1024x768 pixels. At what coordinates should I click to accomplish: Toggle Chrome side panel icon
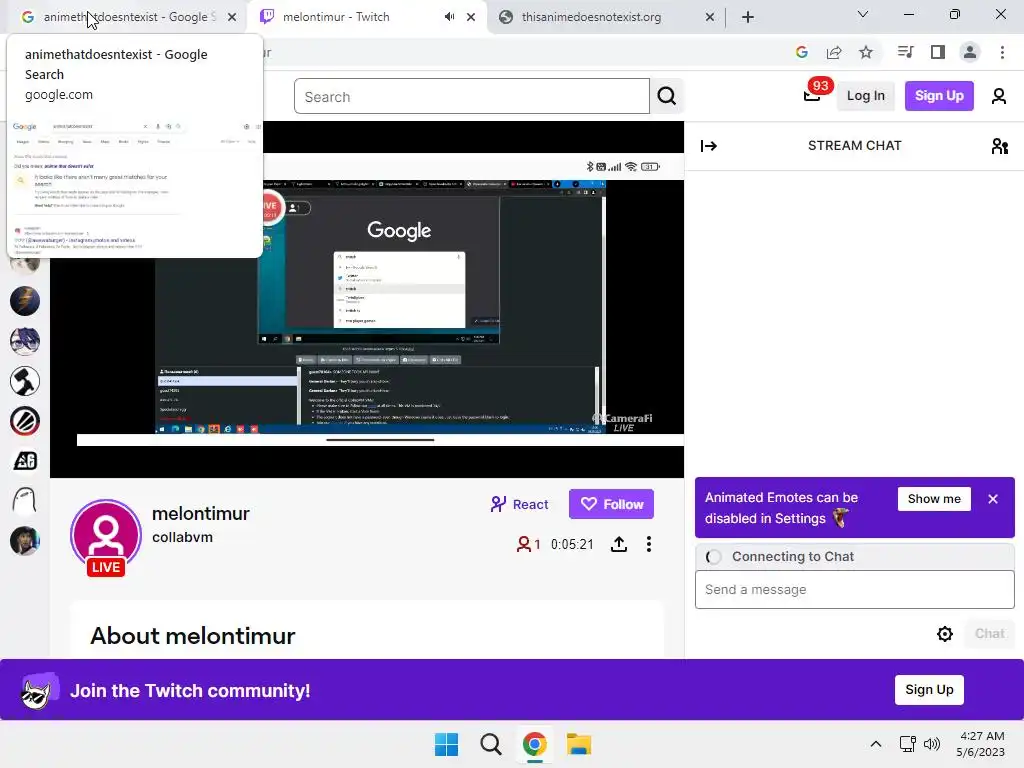click(938, 52)
